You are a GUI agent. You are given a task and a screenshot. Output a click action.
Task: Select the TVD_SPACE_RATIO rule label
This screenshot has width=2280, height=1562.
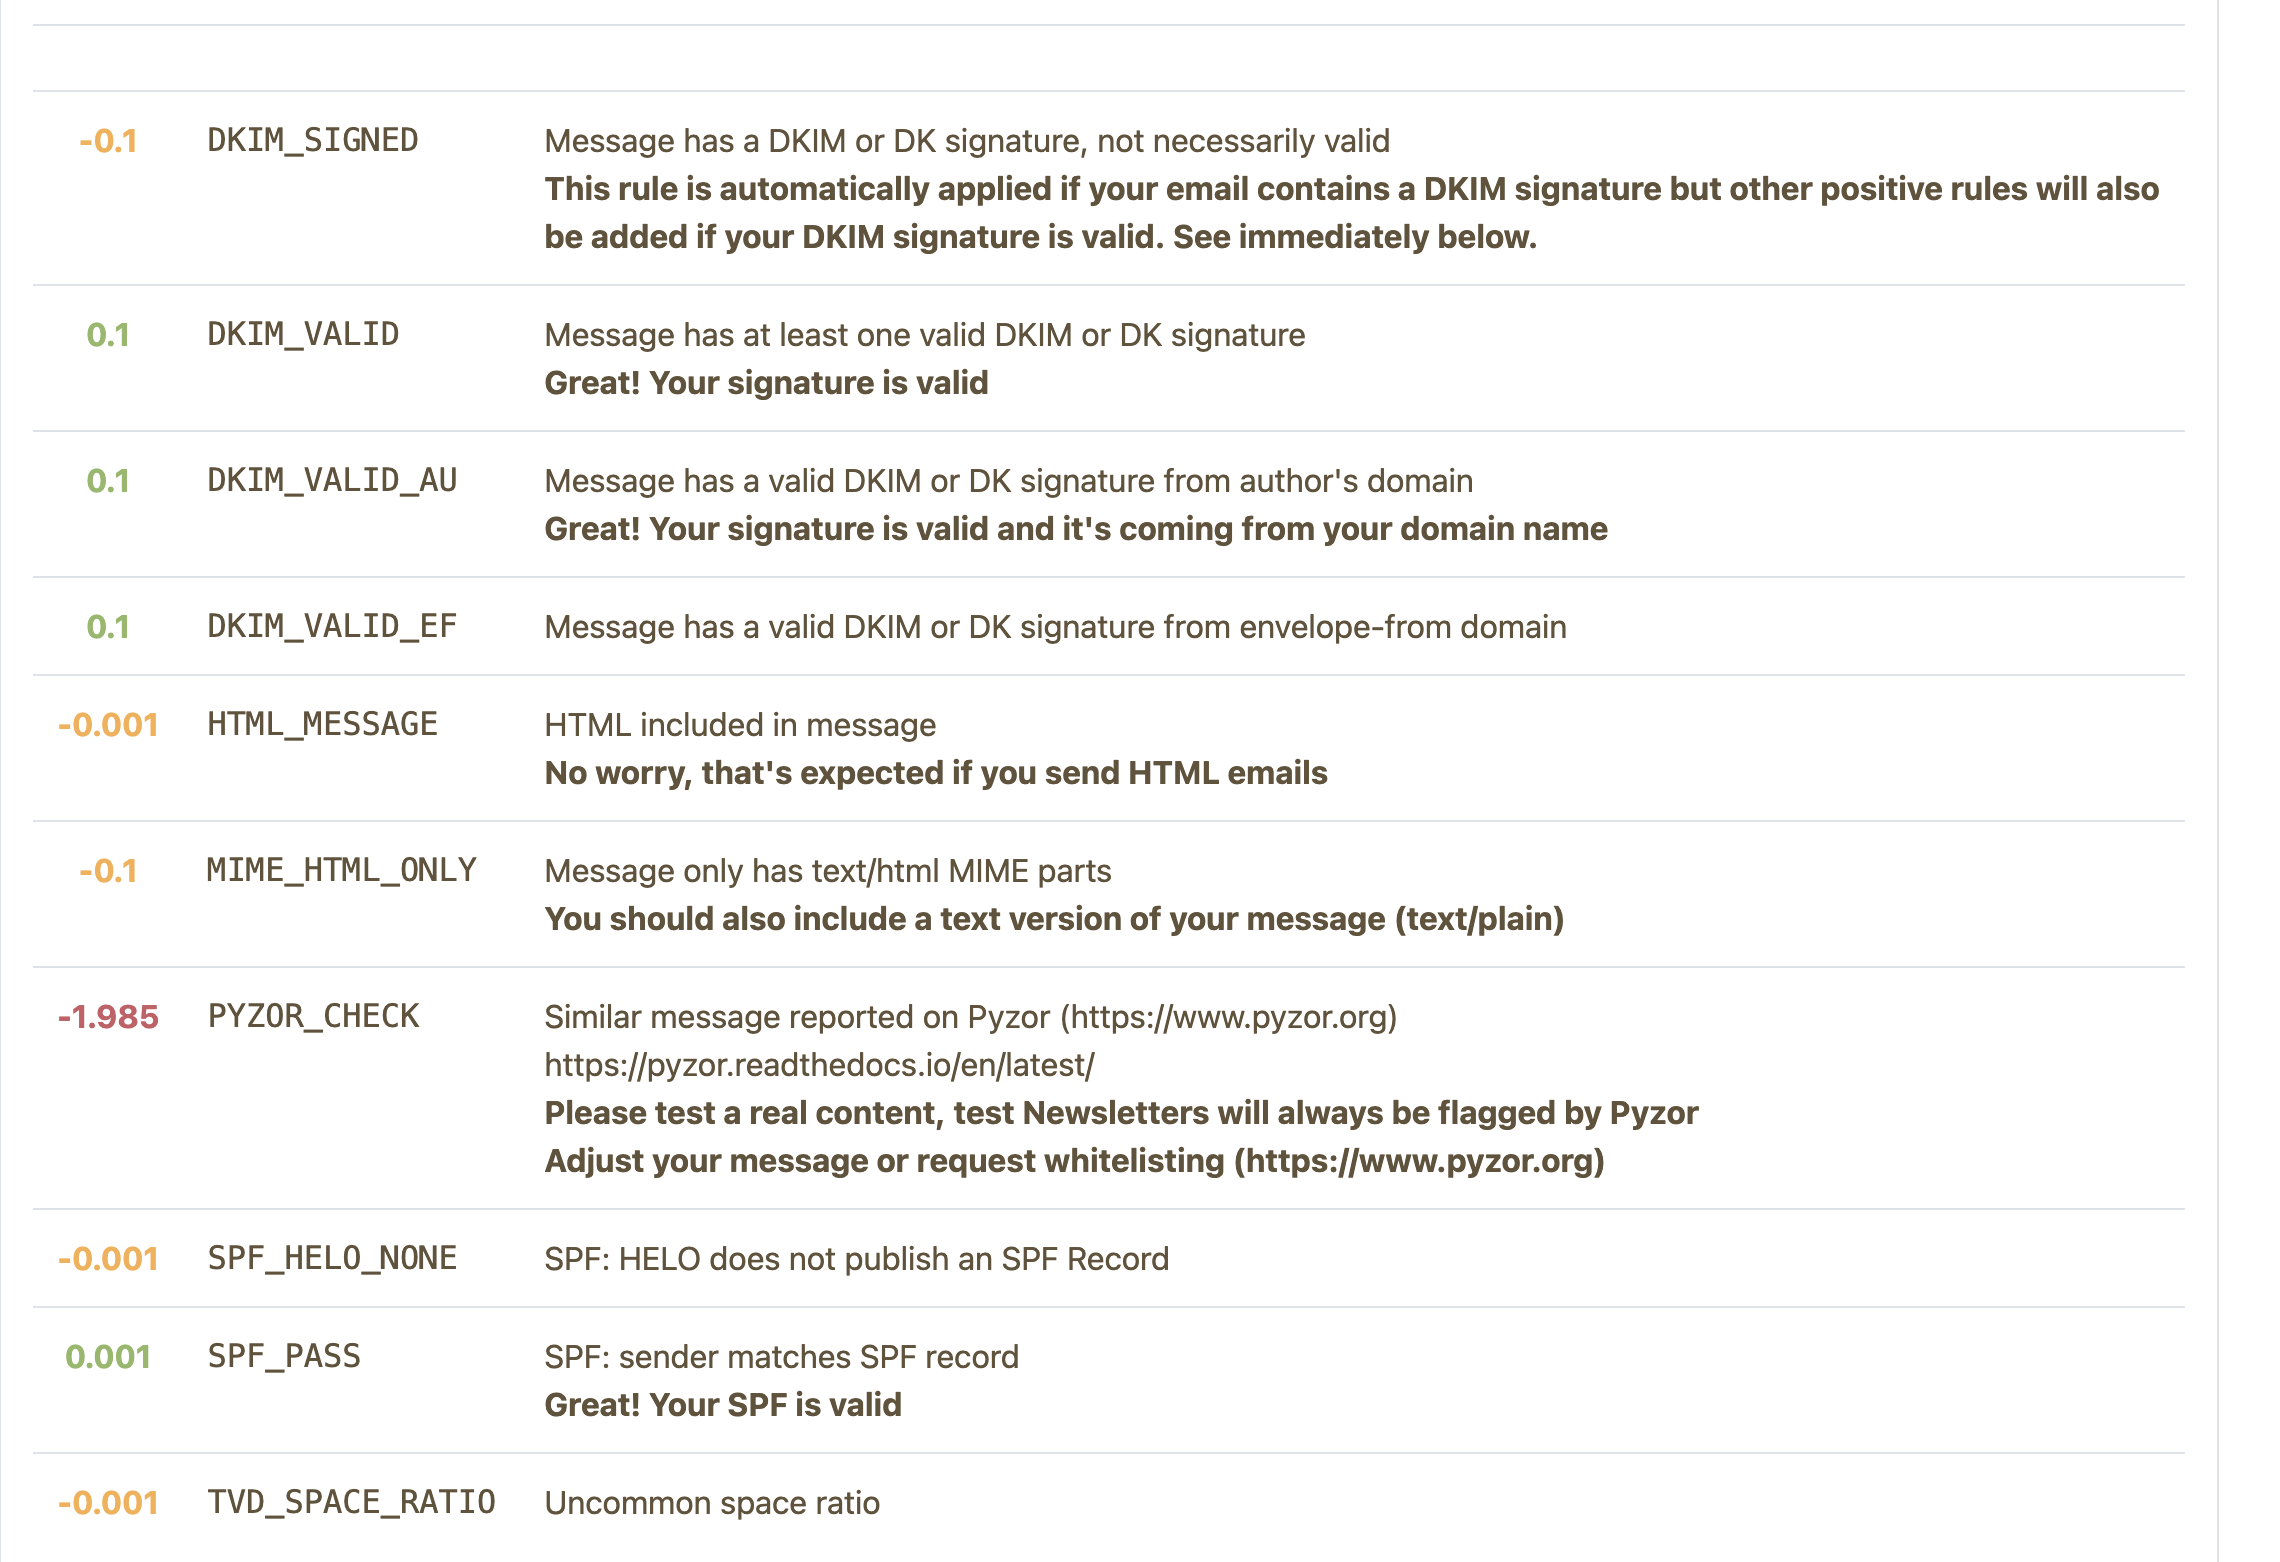point(351,1503)
